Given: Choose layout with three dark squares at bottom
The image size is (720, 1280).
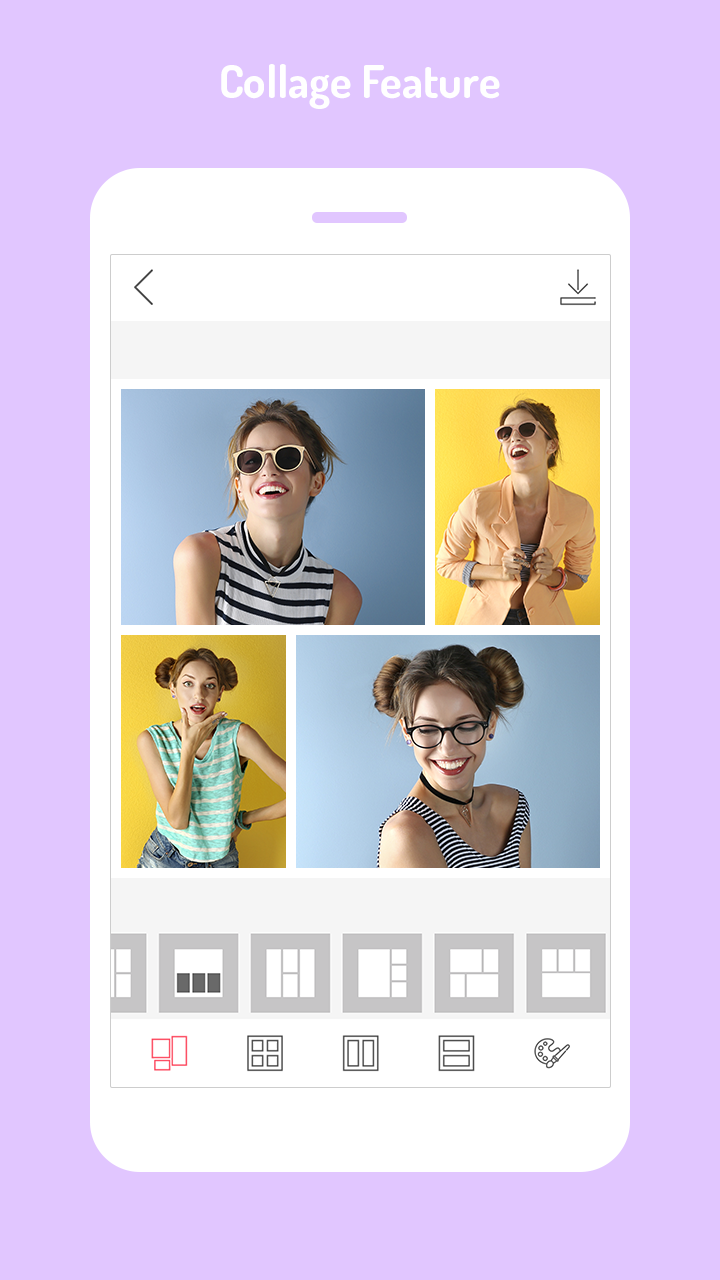Looking at the screenshot, I should pyautogui.click(x=198, y=973).
